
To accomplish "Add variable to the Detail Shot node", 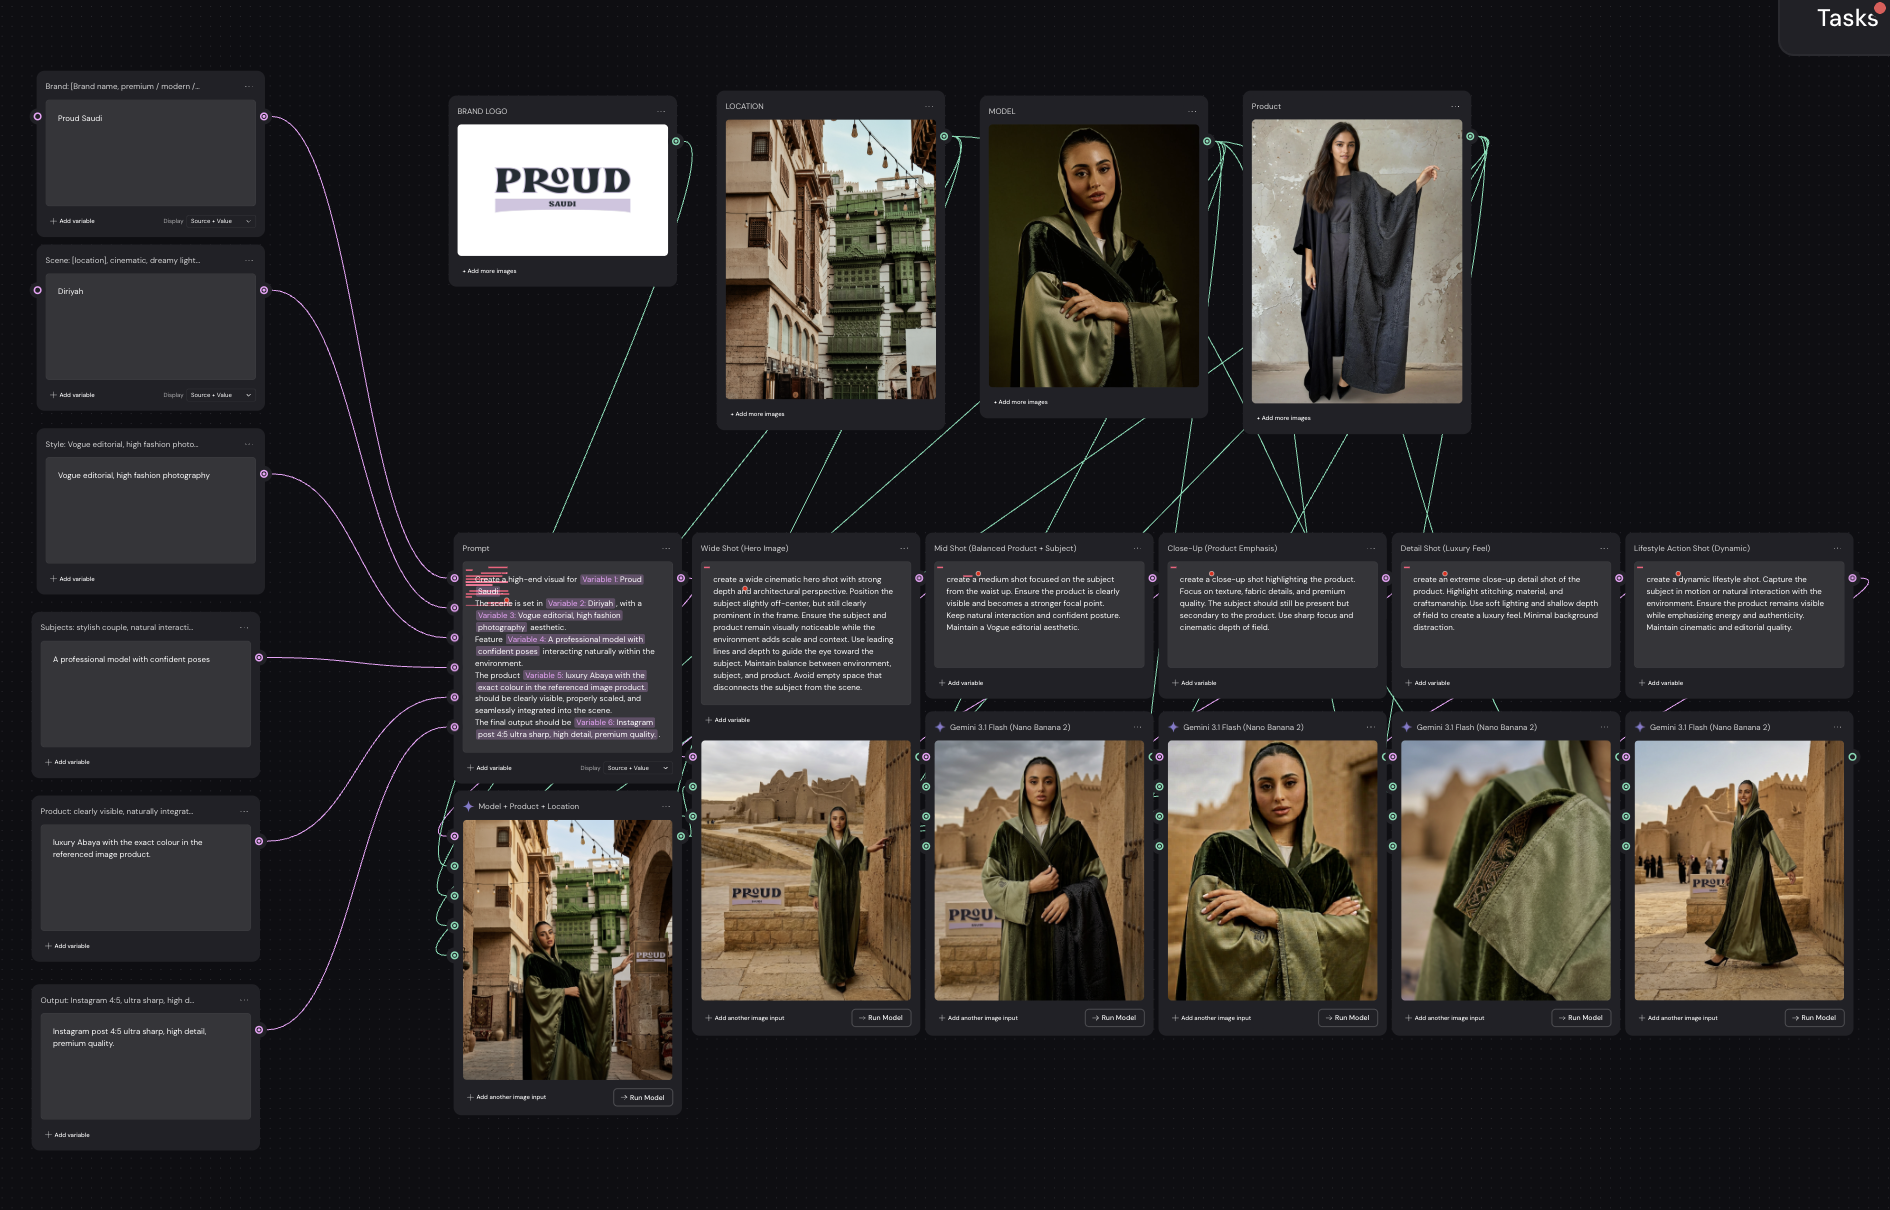I will click(1427, 683).
